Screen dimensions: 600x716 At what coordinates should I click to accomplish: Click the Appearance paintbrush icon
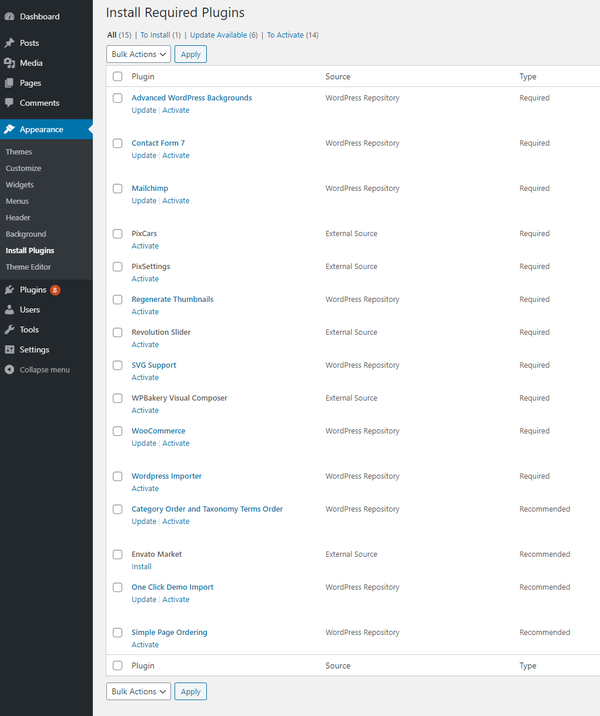(x=10, y=129)
